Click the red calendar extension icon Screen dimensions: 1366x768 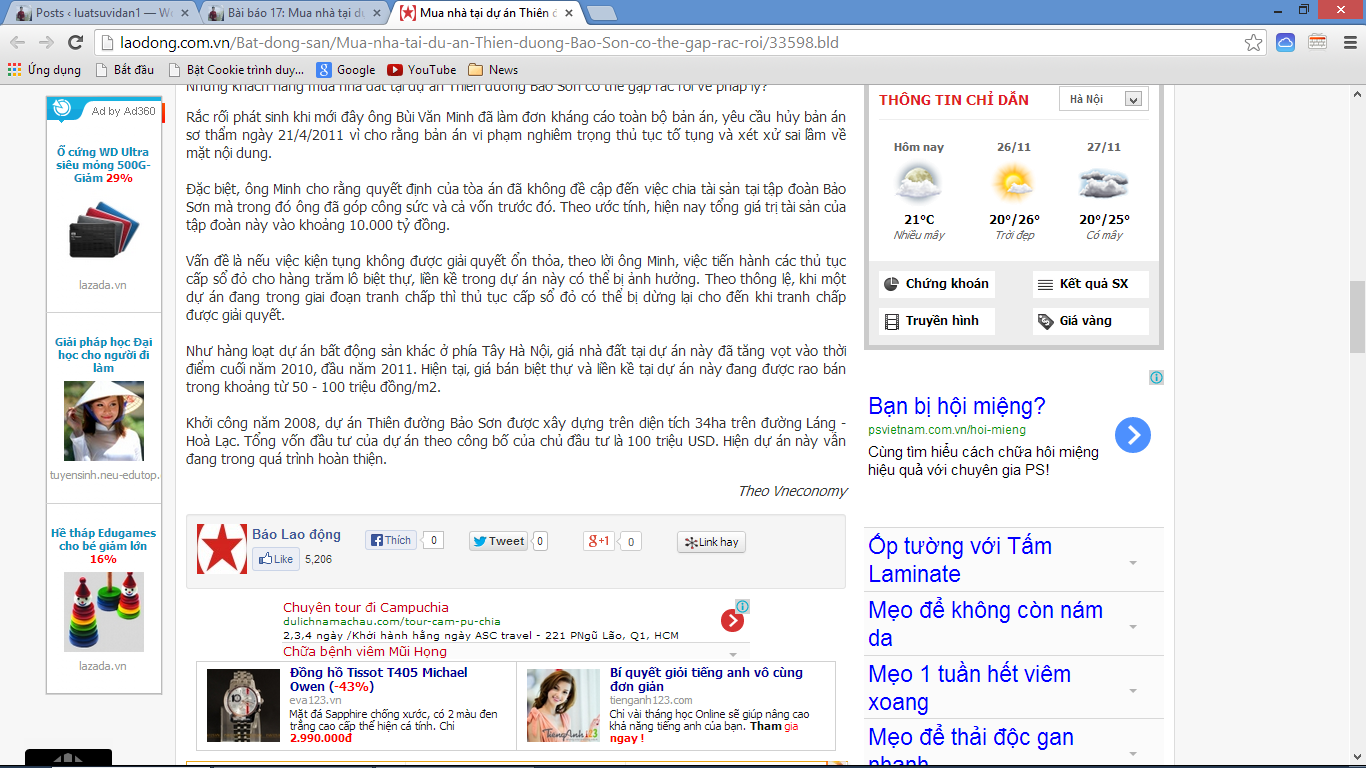point(1317,42)
